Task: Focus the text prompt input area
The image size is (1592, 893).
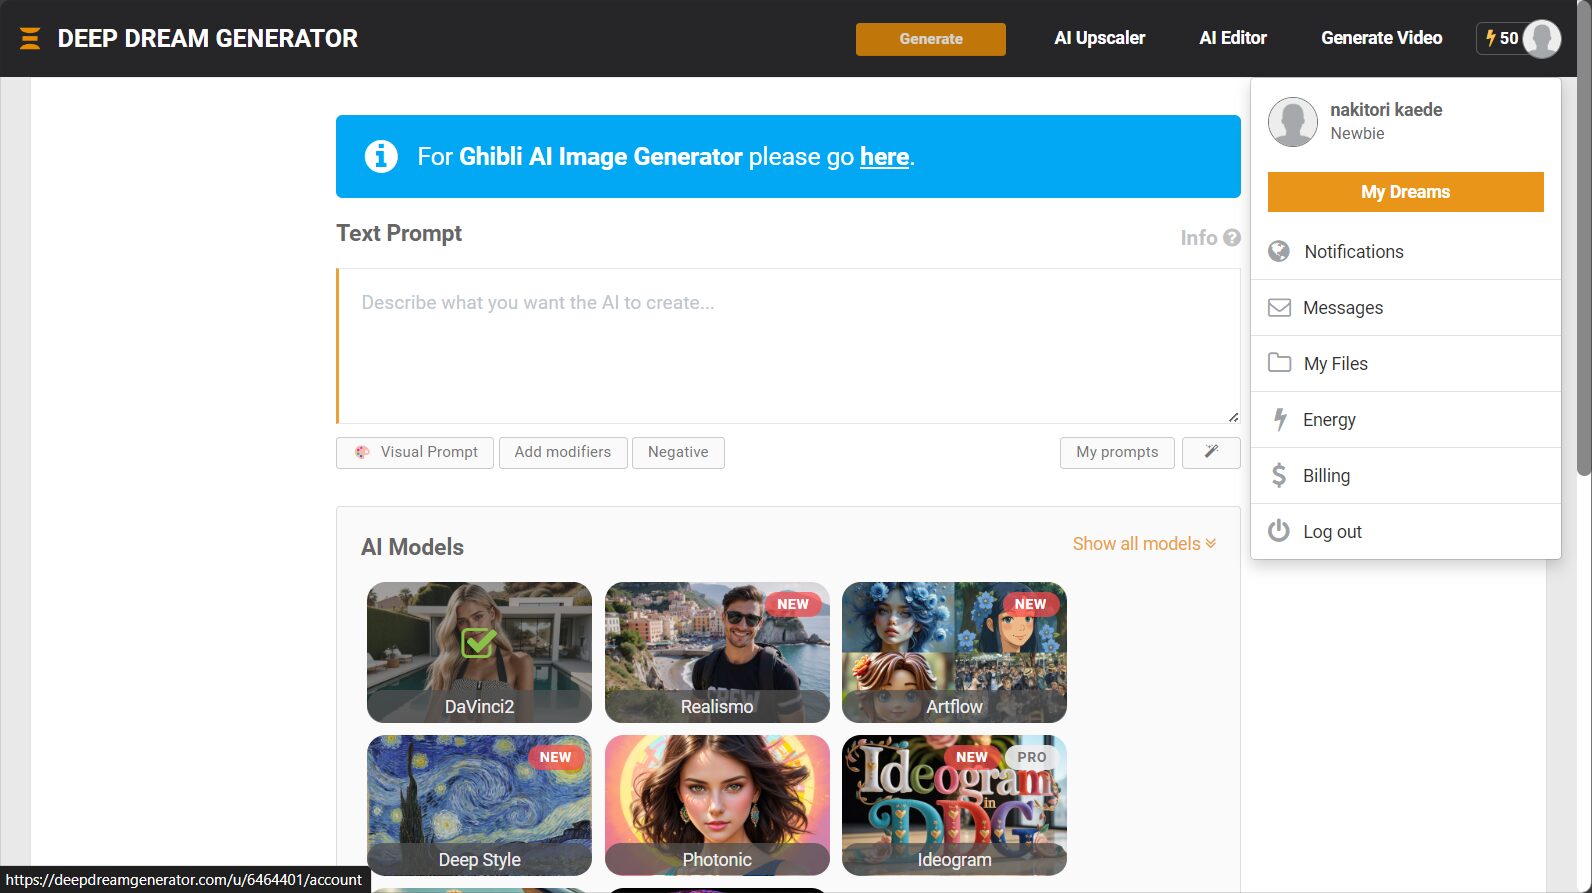Action: [788, 346]
